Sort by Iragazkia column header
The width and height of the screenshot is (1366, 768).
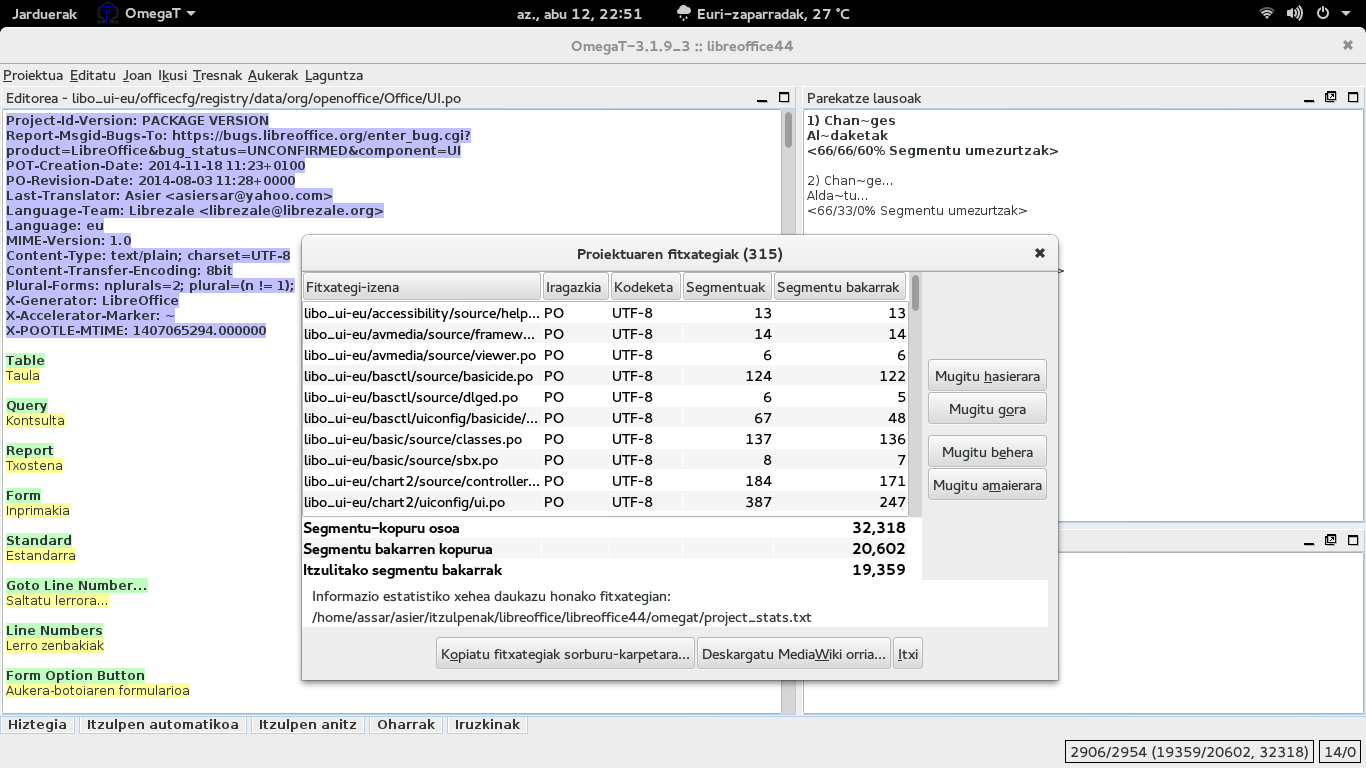[x=575, y=287]
